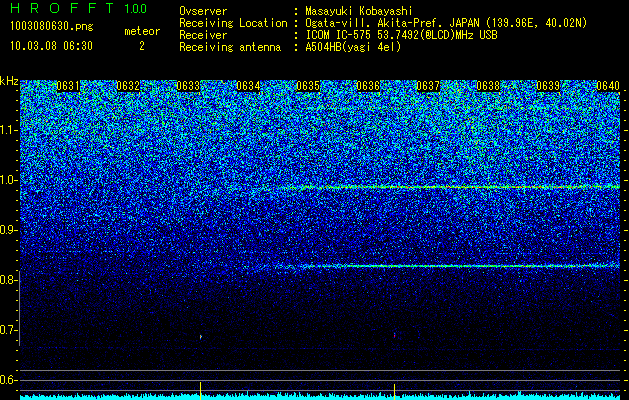Click the meteor count value 2
Viewport: 629px width, 400px height.
142,46
